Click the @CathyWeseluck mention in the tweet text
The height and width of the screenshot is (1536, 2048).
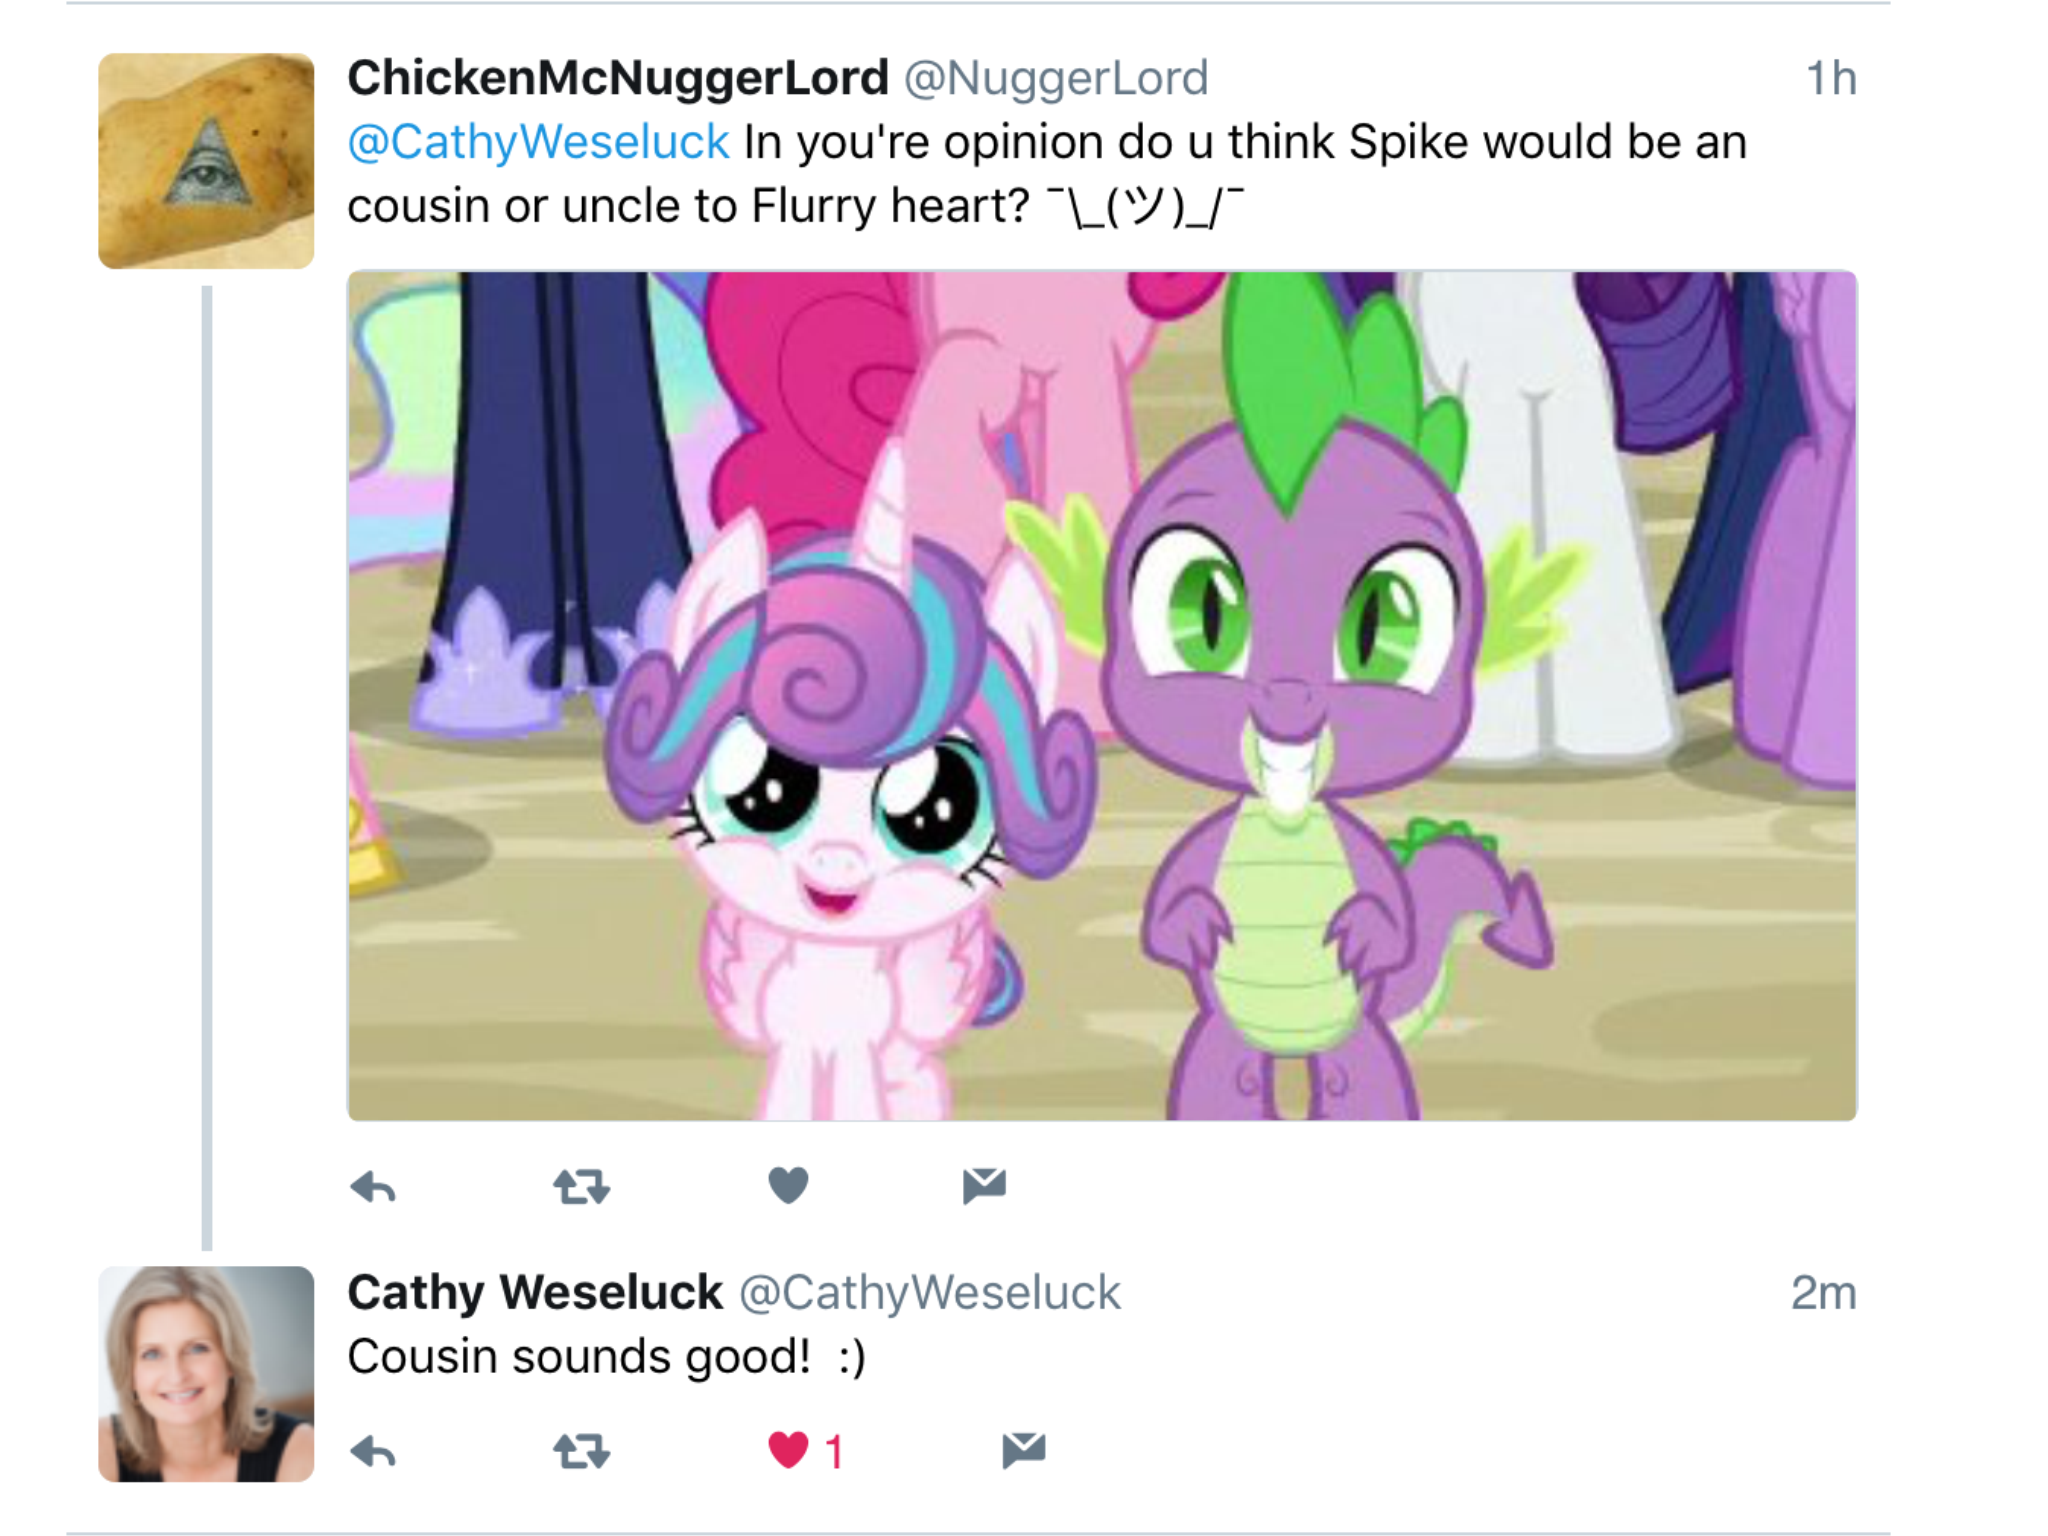click(x=538, y=142)
